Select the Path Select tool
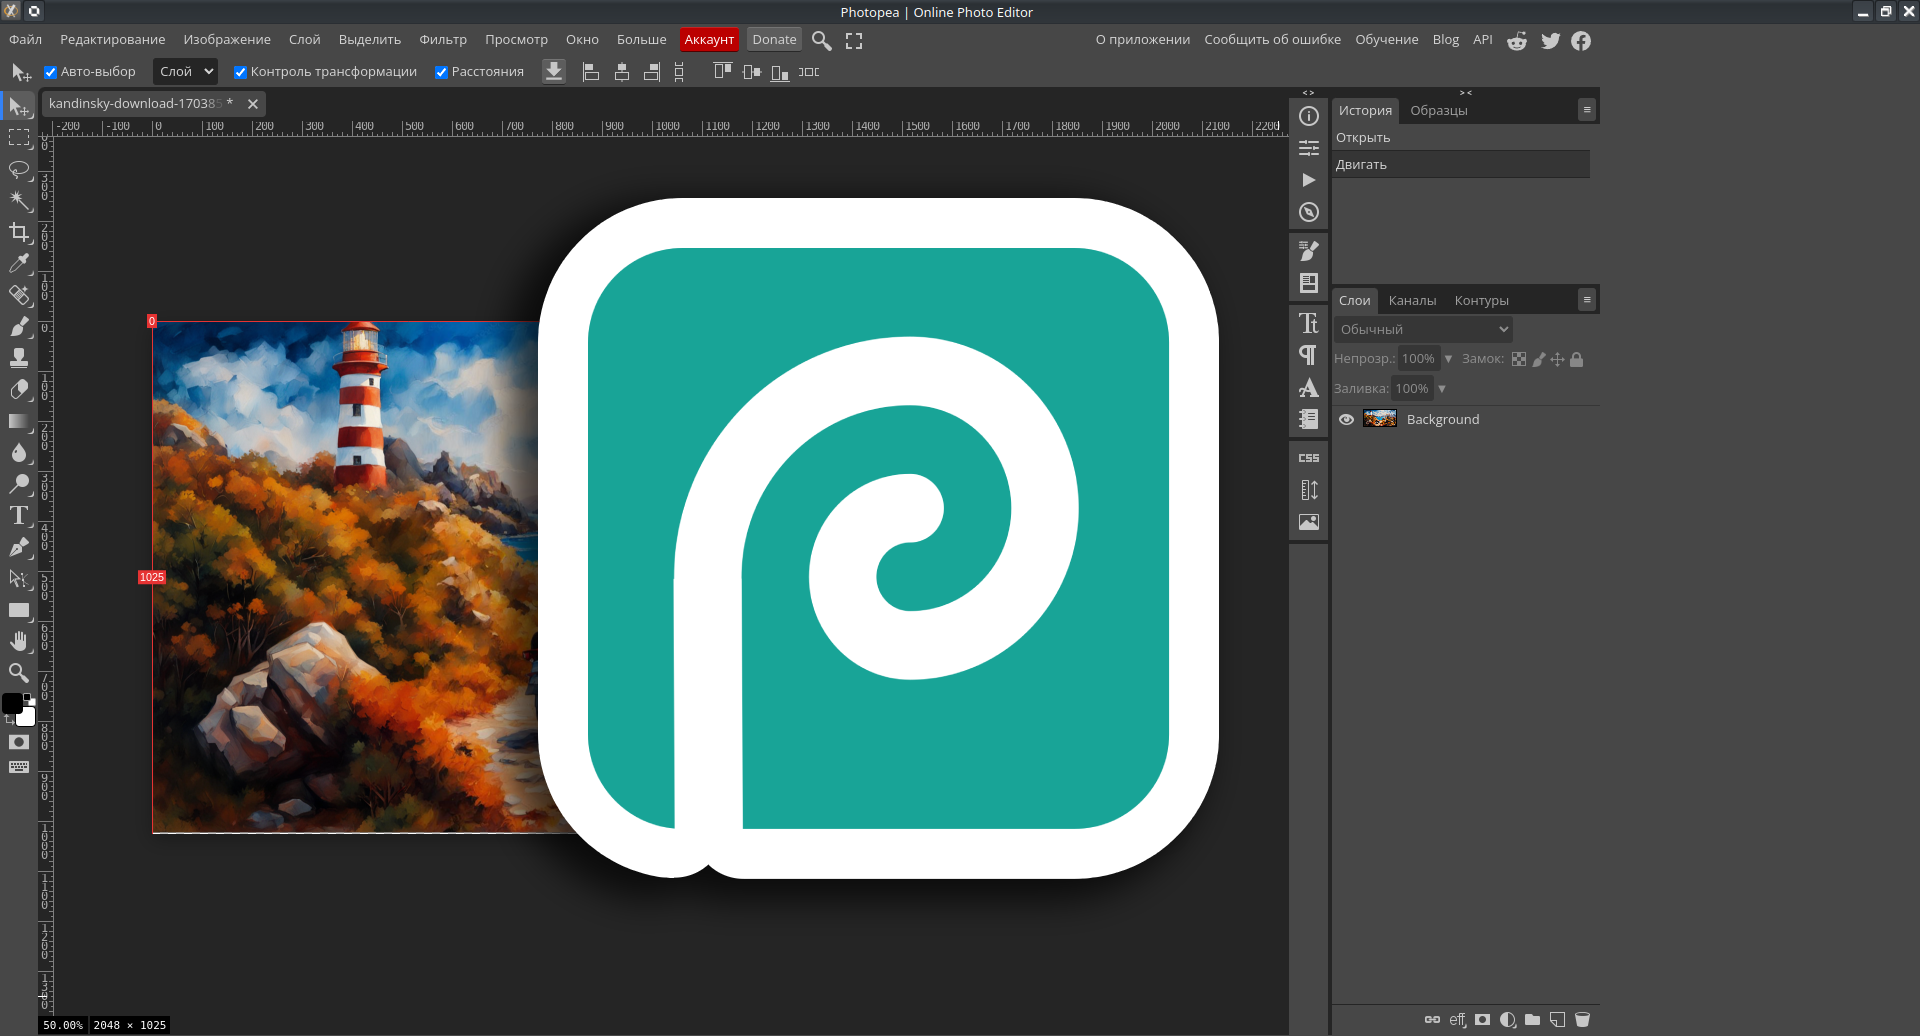 [x=19, y=578]
